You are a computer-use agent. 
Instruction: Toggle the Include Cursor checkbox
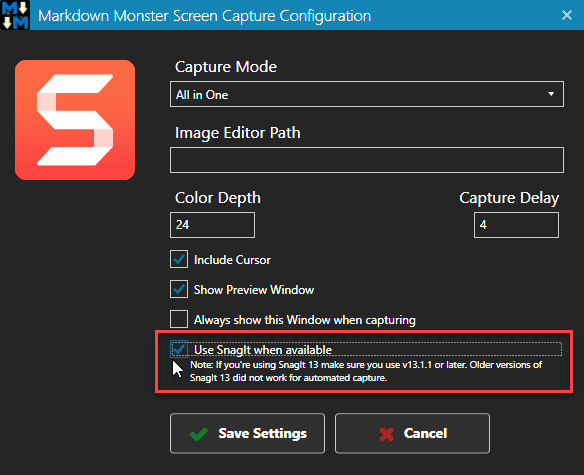179,259
